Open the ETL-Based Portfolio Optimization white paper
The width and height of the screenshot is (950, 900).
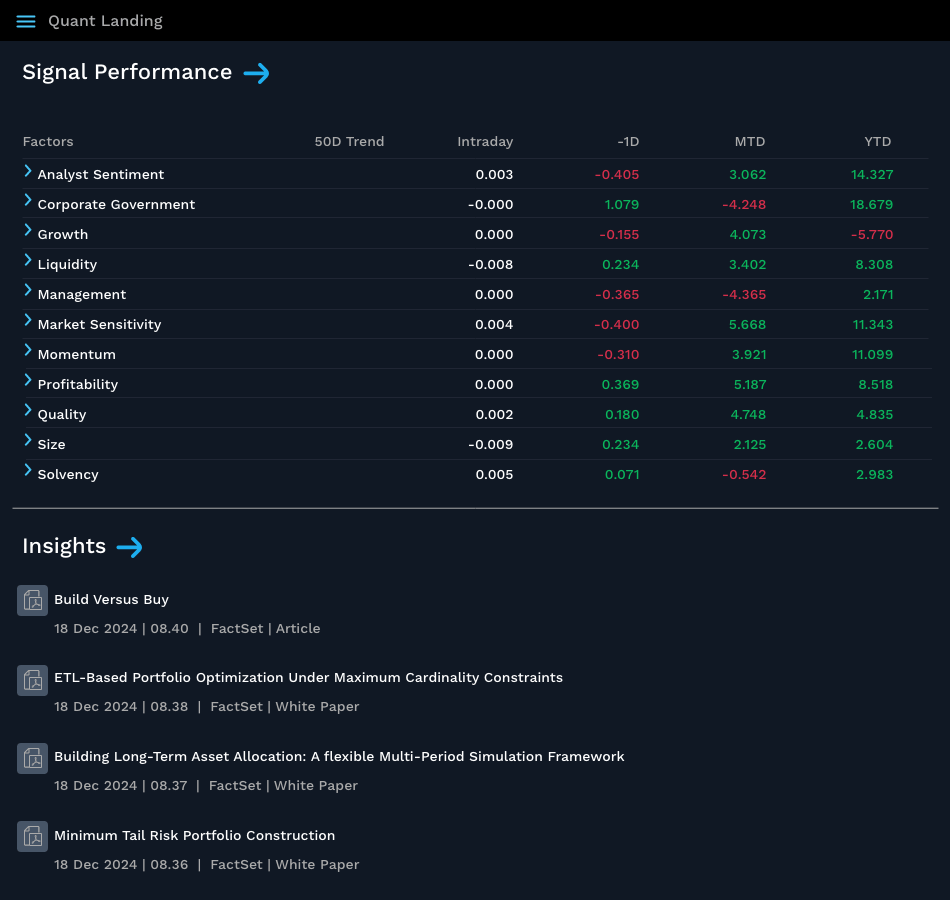[x=309, y=677]
